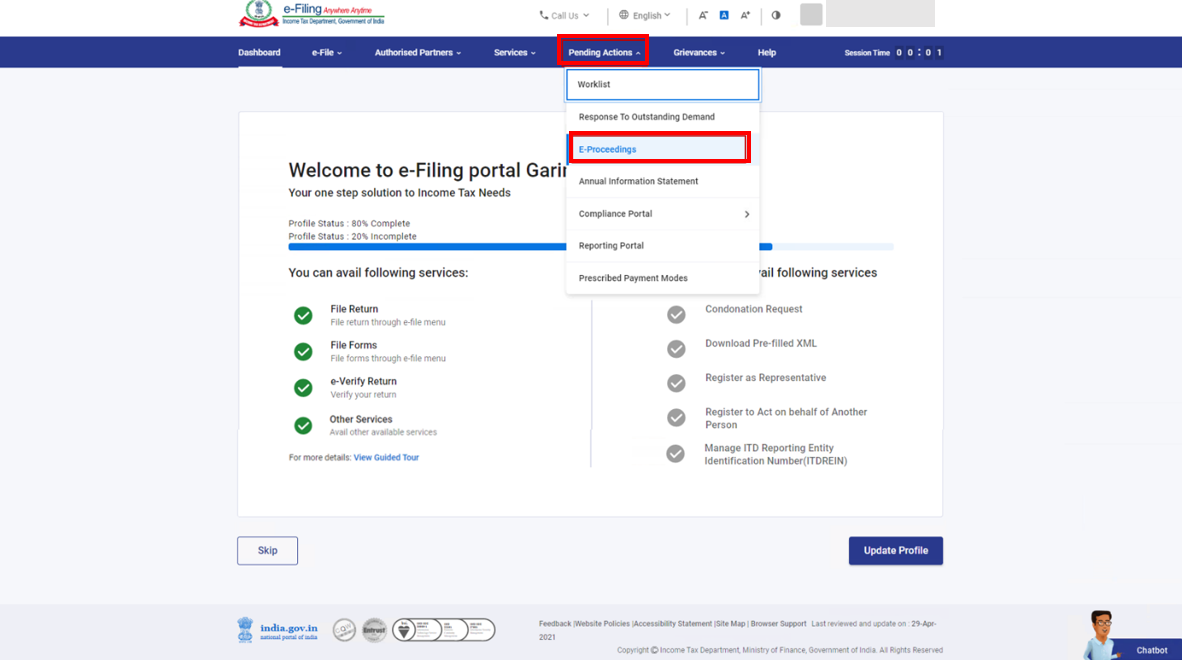The image size is (1182, 660).
Task: Click the Skip button
Action: [x=267, y=551]
